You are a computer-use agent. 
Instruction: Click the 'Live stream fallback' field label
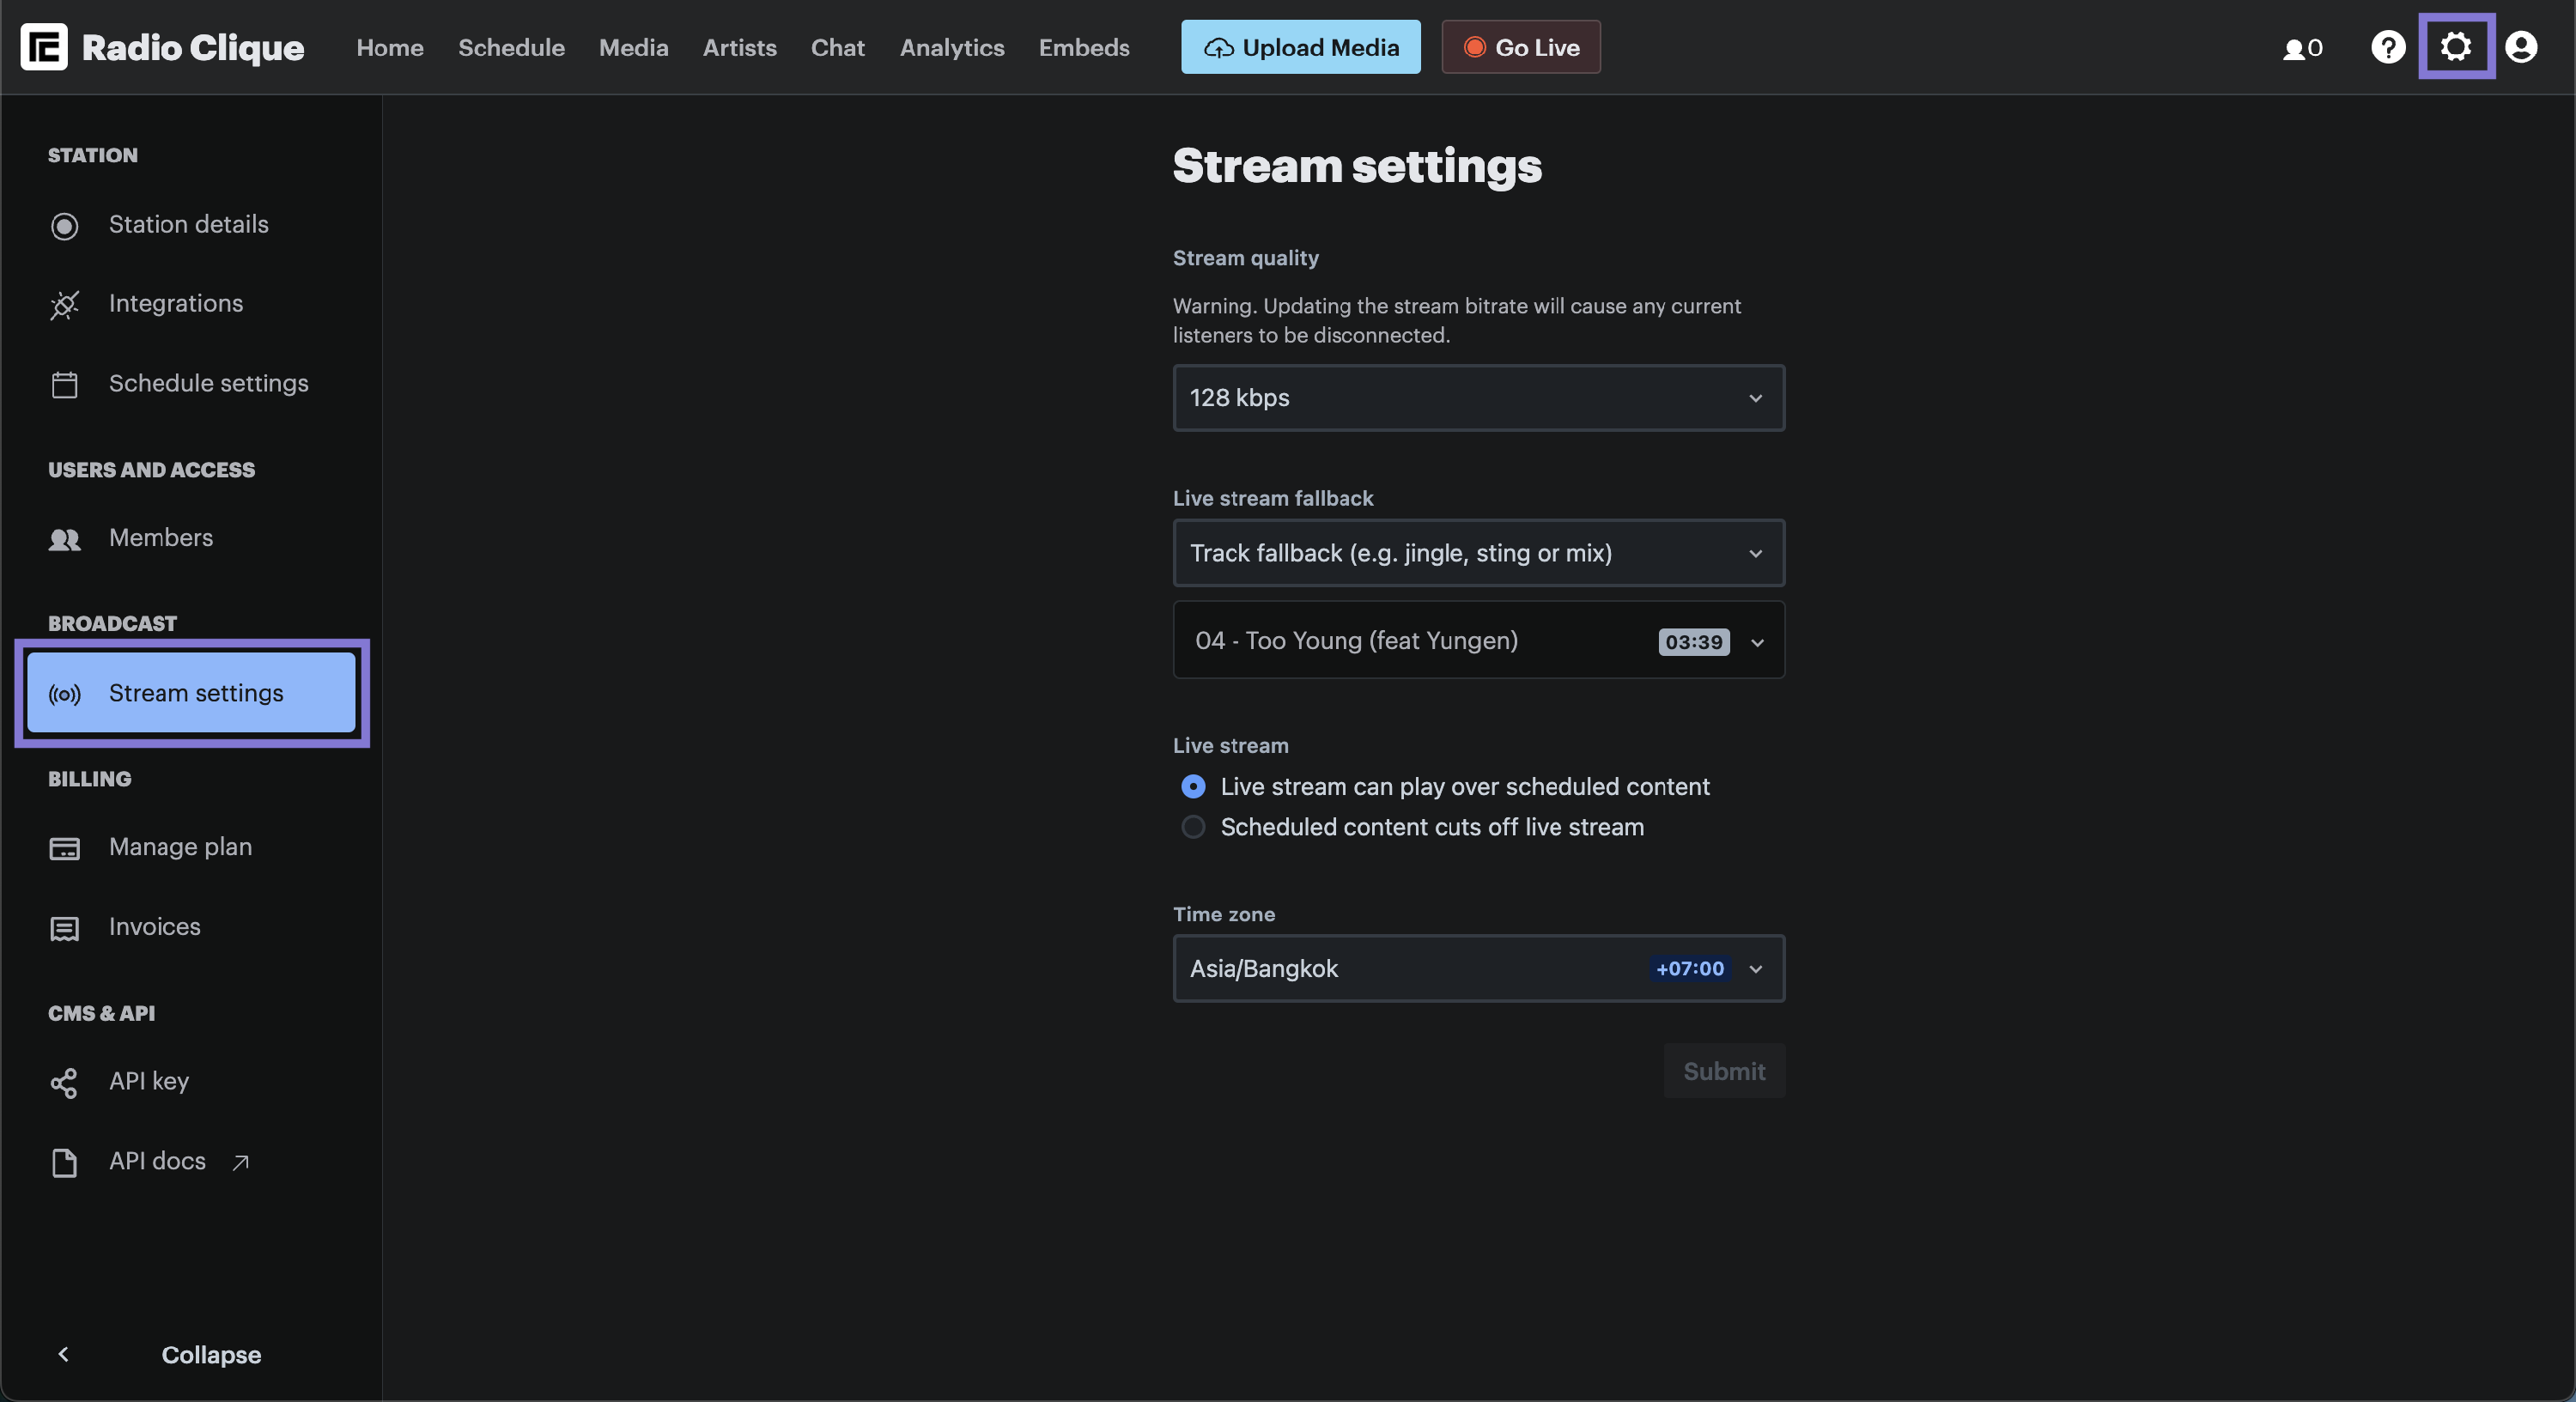1273,498
